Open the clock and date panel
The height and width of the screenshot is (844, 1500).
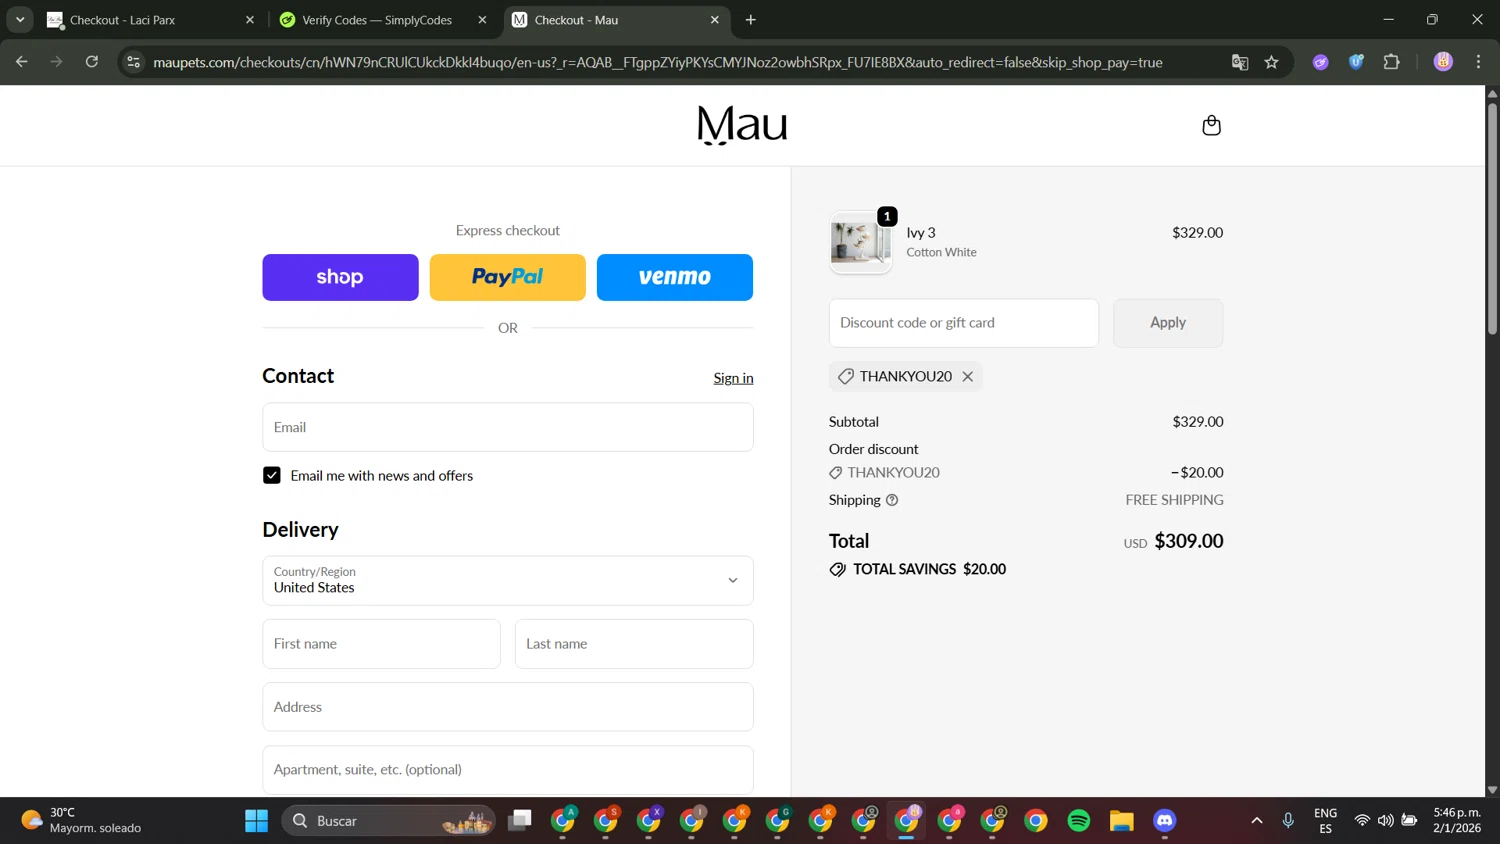click(1457, 821)
